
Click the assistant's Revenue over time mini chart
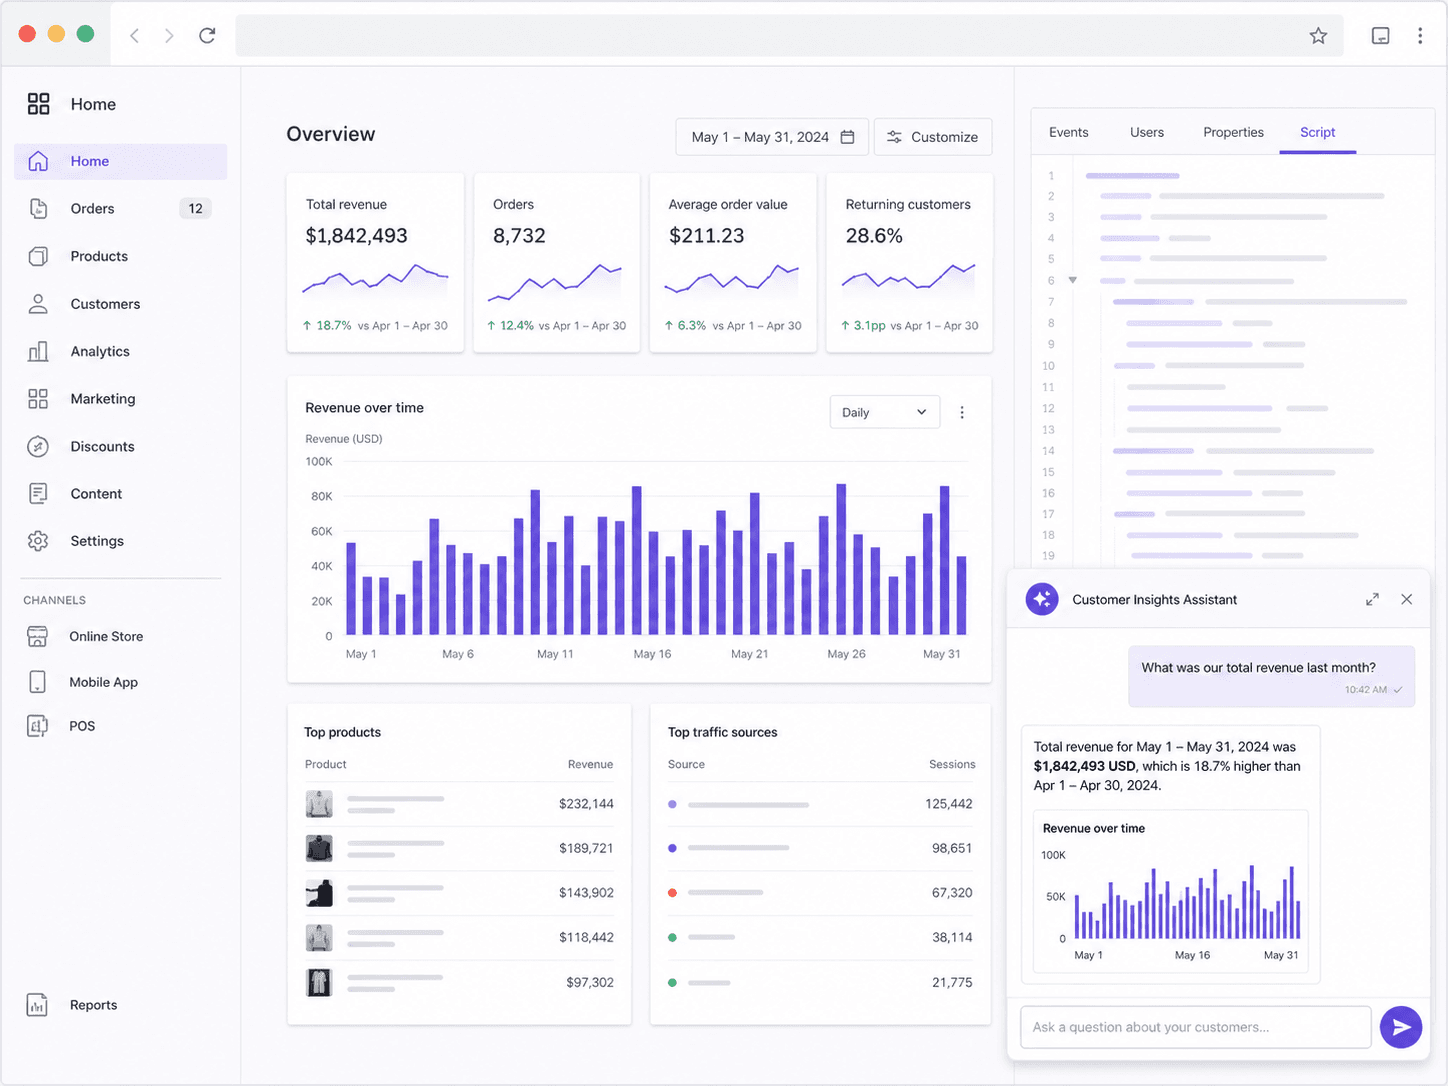[x=1171, y=891]
